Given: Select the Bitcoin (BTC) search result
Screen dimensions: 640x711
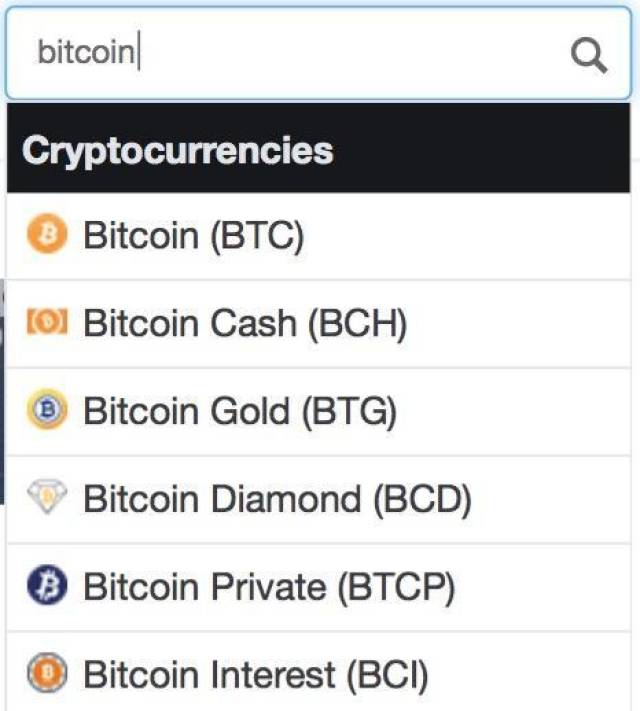Looking at the screenshot, I should pyautogui.click(x=193, y=236).
